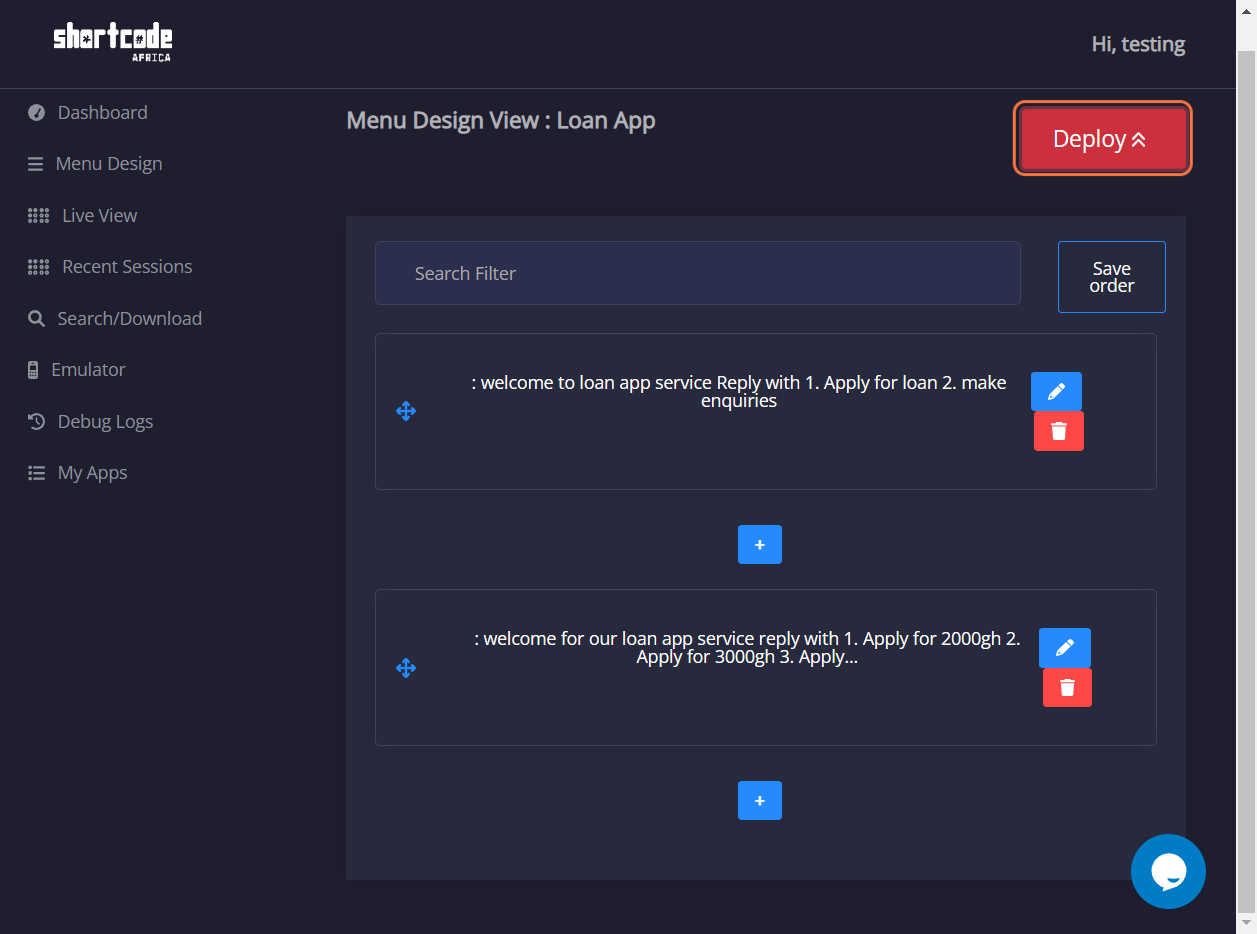1257x934 pixels.
Task: Add a menu after the second item
Action: pos(760,800)
